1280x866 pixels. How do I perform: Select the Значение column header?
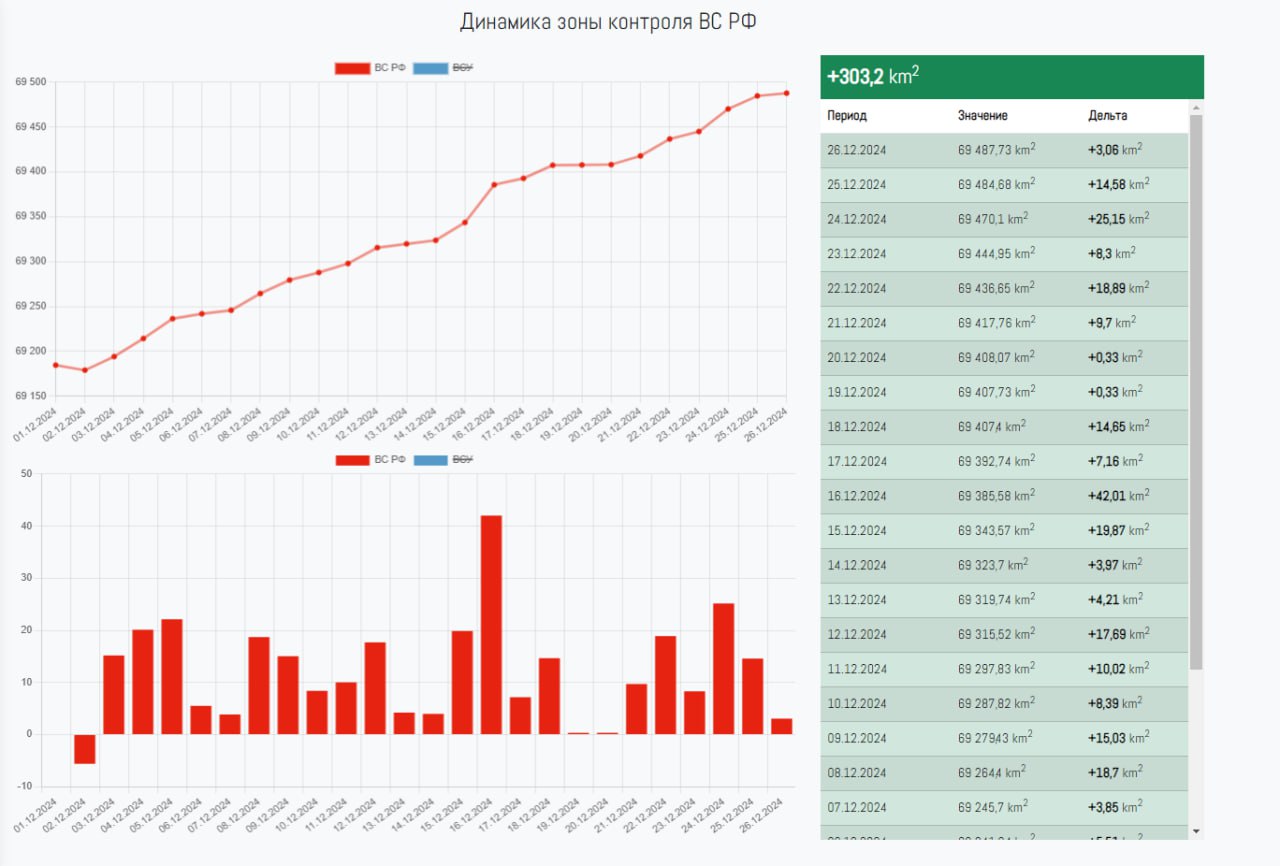(982, 116)
